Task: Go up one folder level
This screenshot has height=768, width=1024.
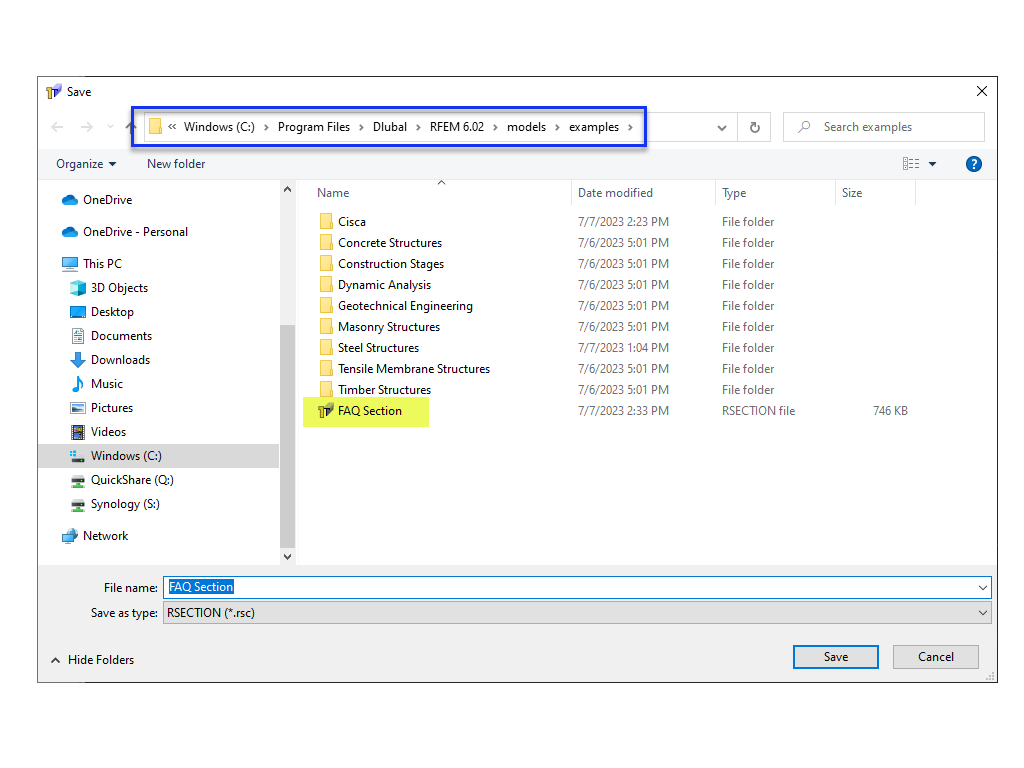Action: tap(131, 127)
